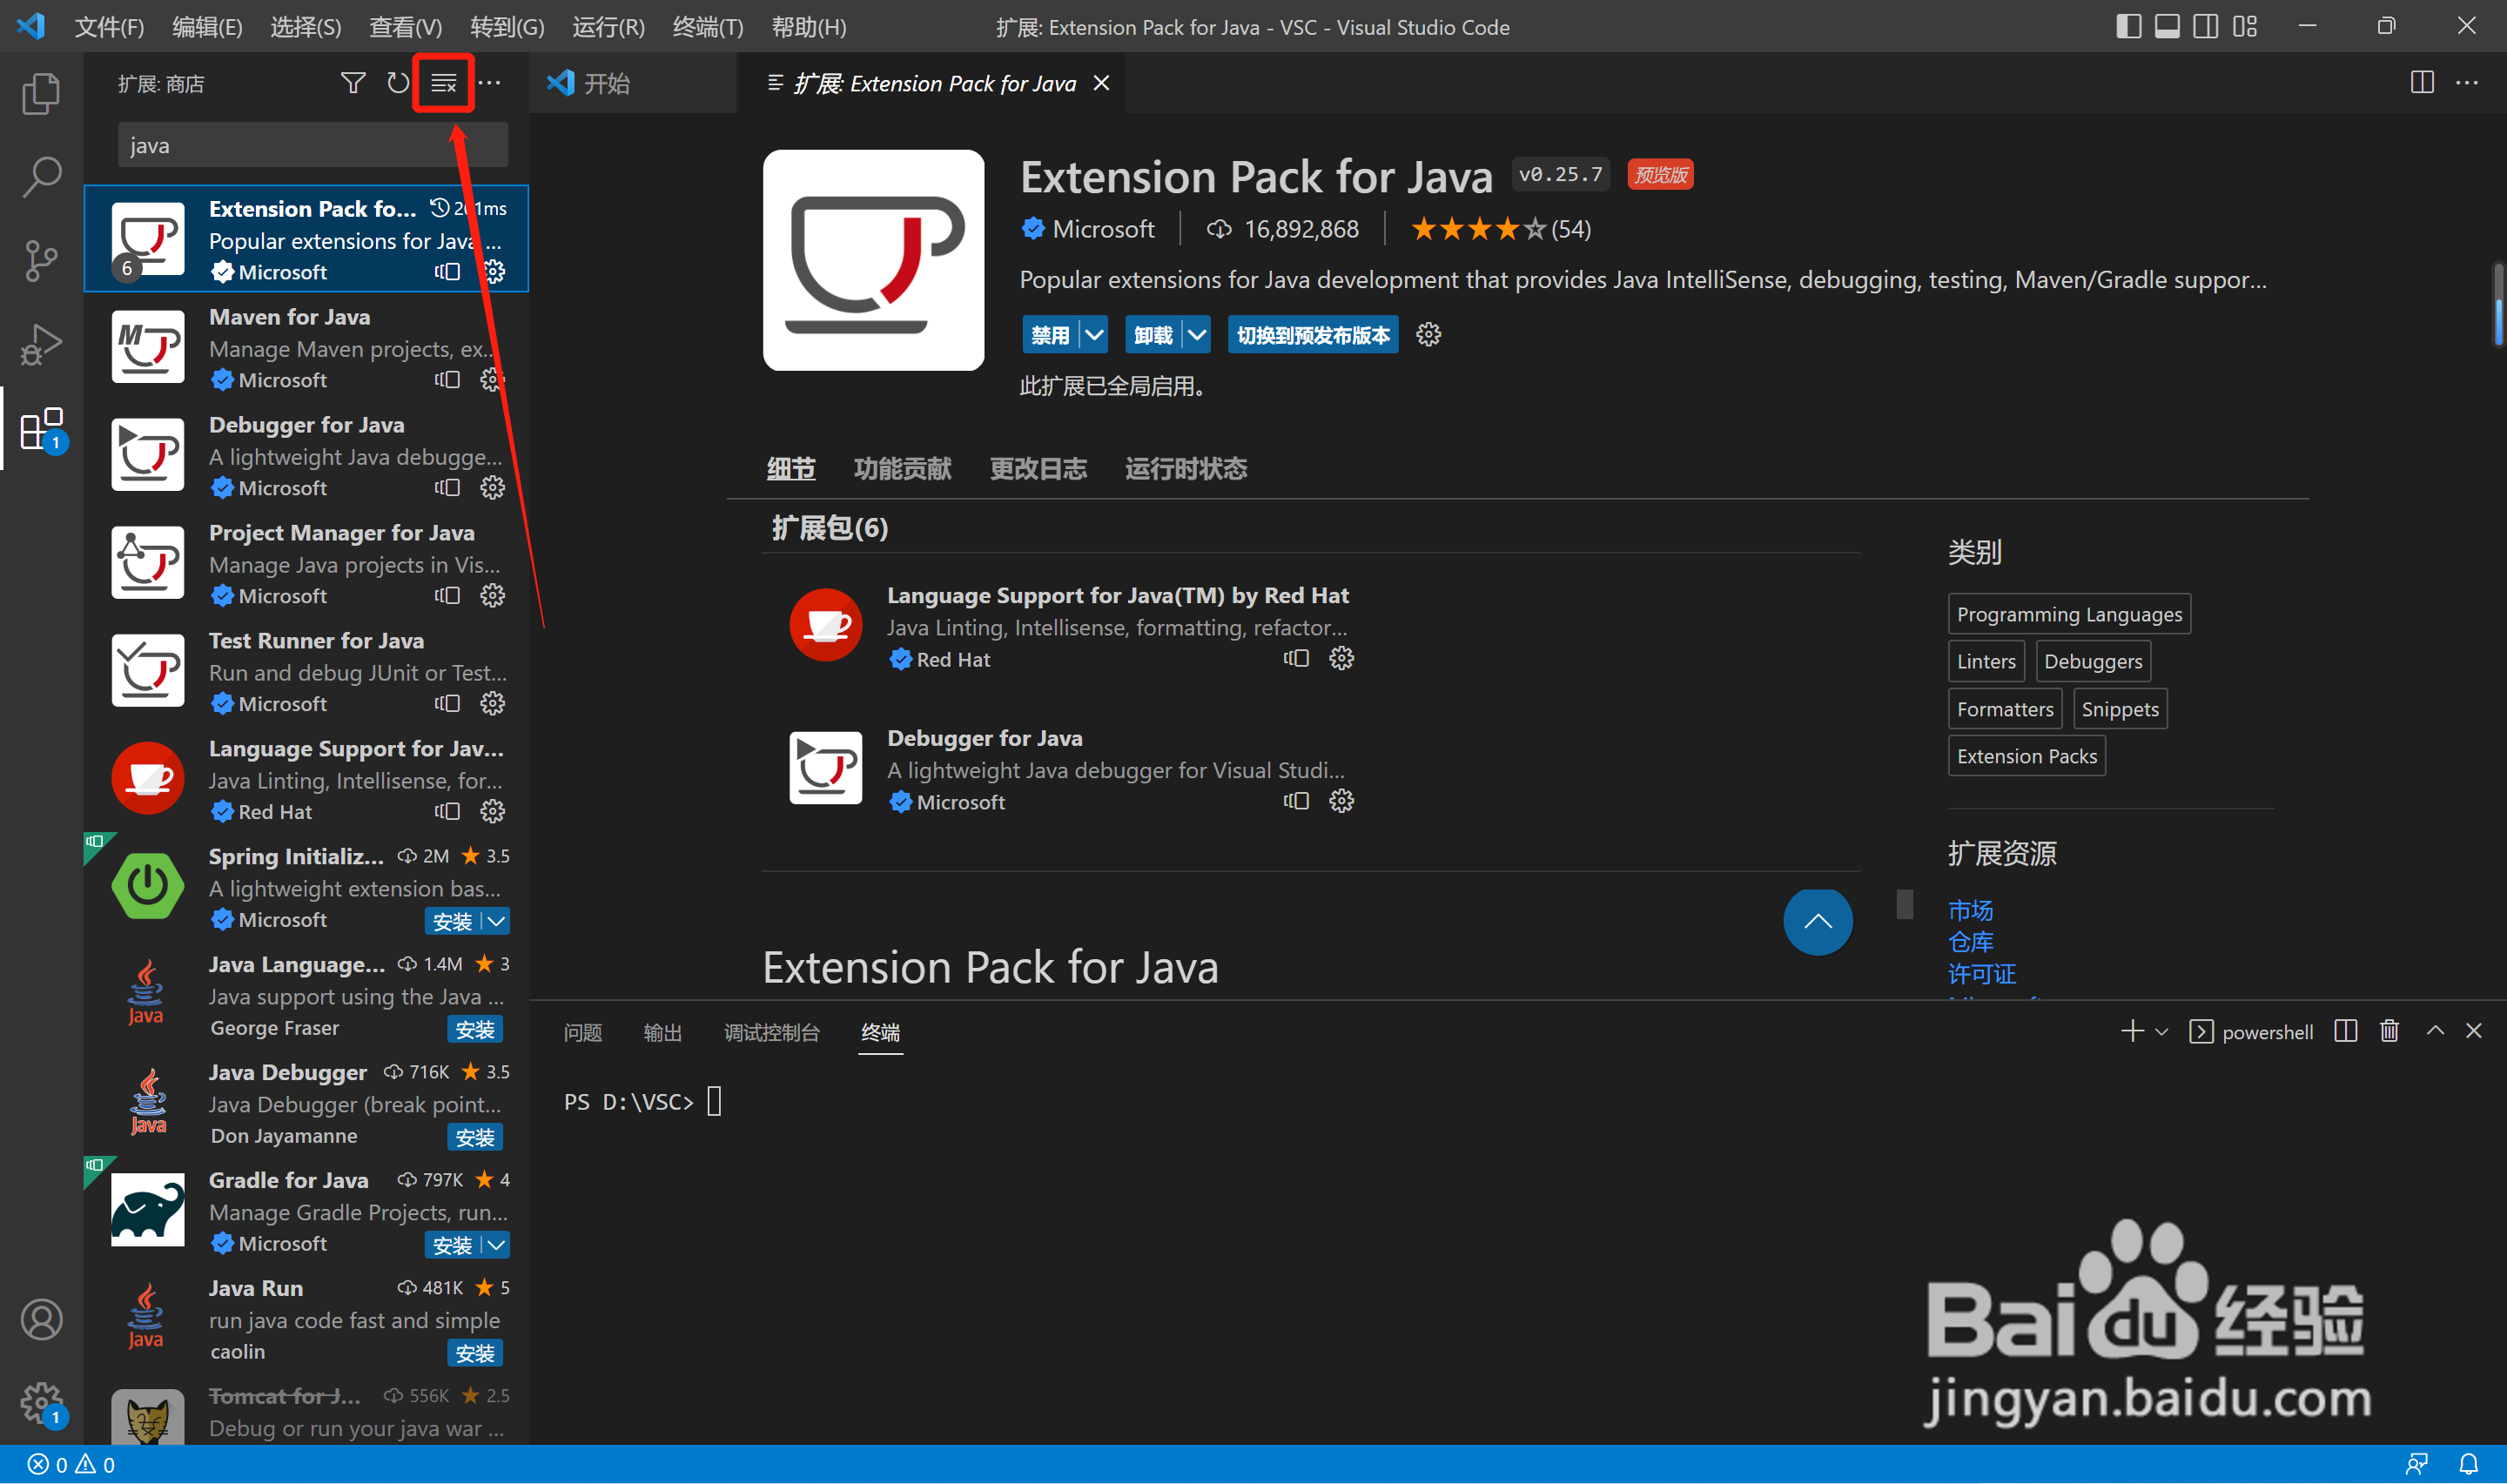Open the Accounts icon in activity bar

click(41, 1320)
